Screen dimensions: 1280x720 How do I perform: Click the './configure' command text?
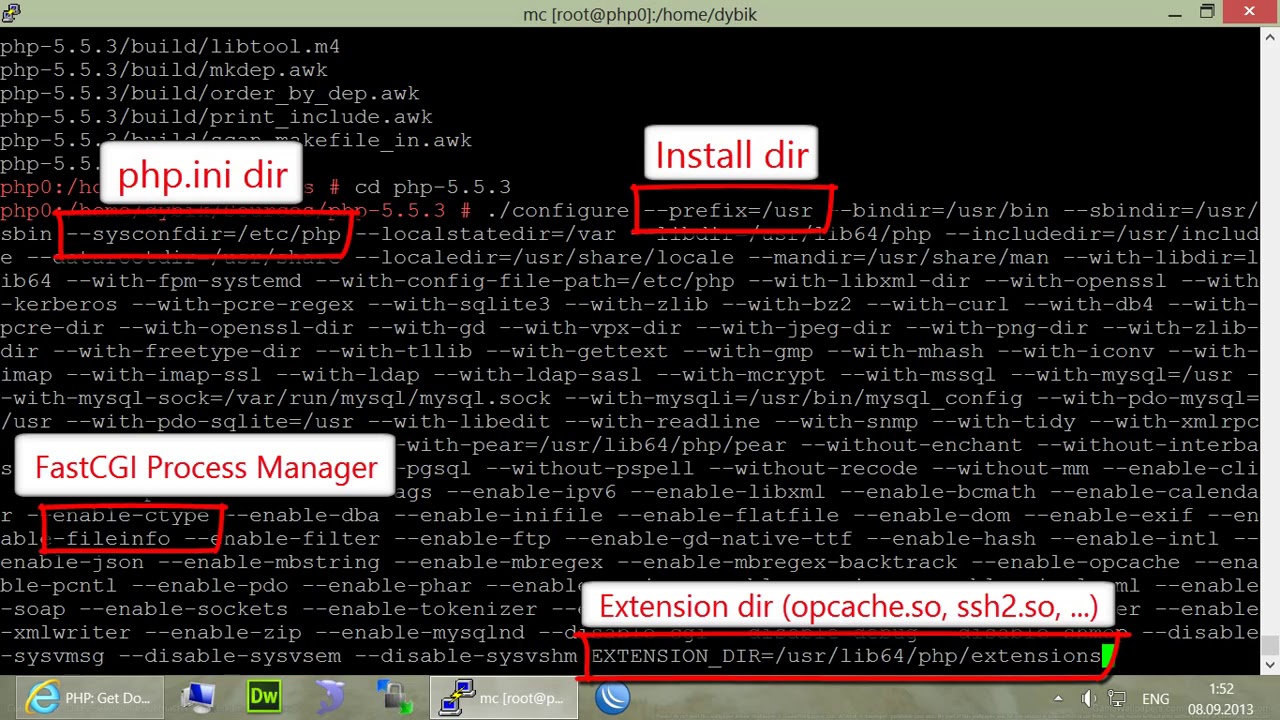tap(558, 211)
